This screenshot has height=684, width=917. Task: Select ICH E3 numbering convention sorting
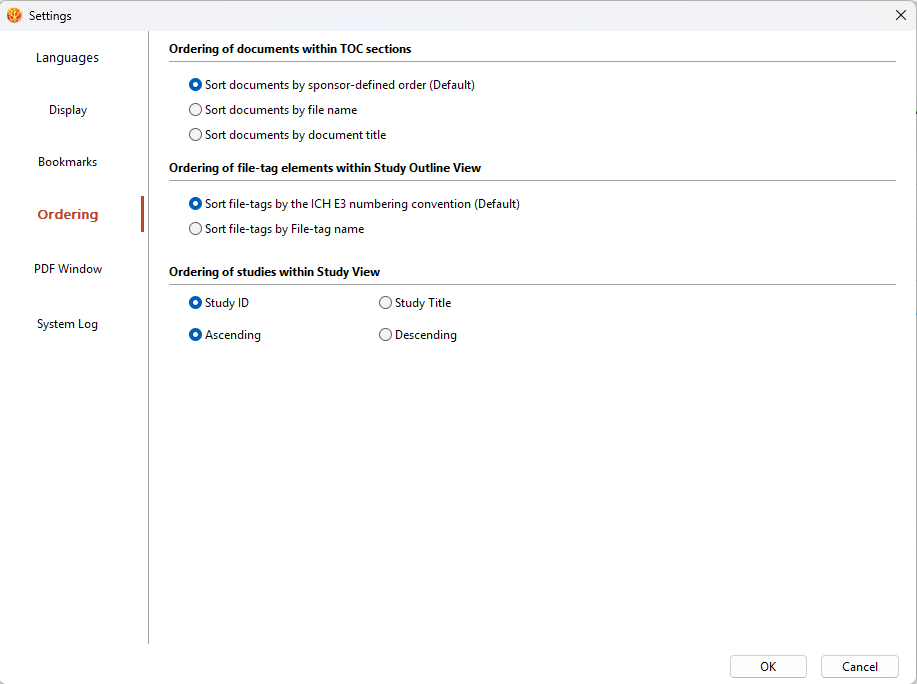354,204
